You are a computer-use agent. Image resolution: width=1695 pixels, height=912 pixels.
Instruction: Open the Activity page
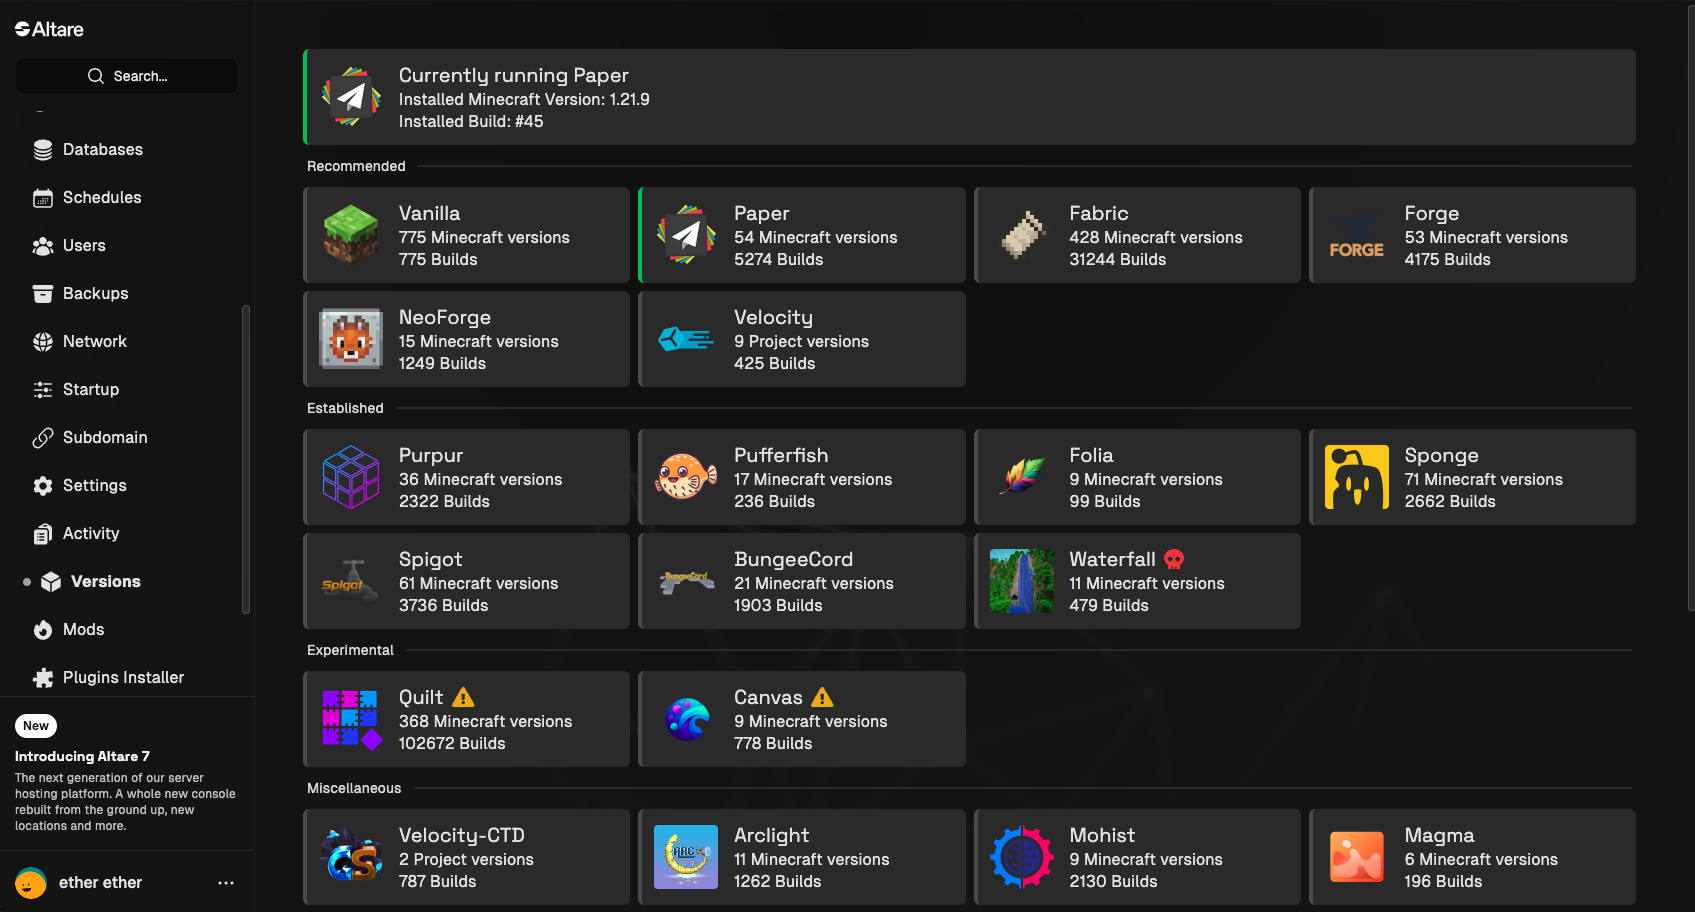point(90,534)
